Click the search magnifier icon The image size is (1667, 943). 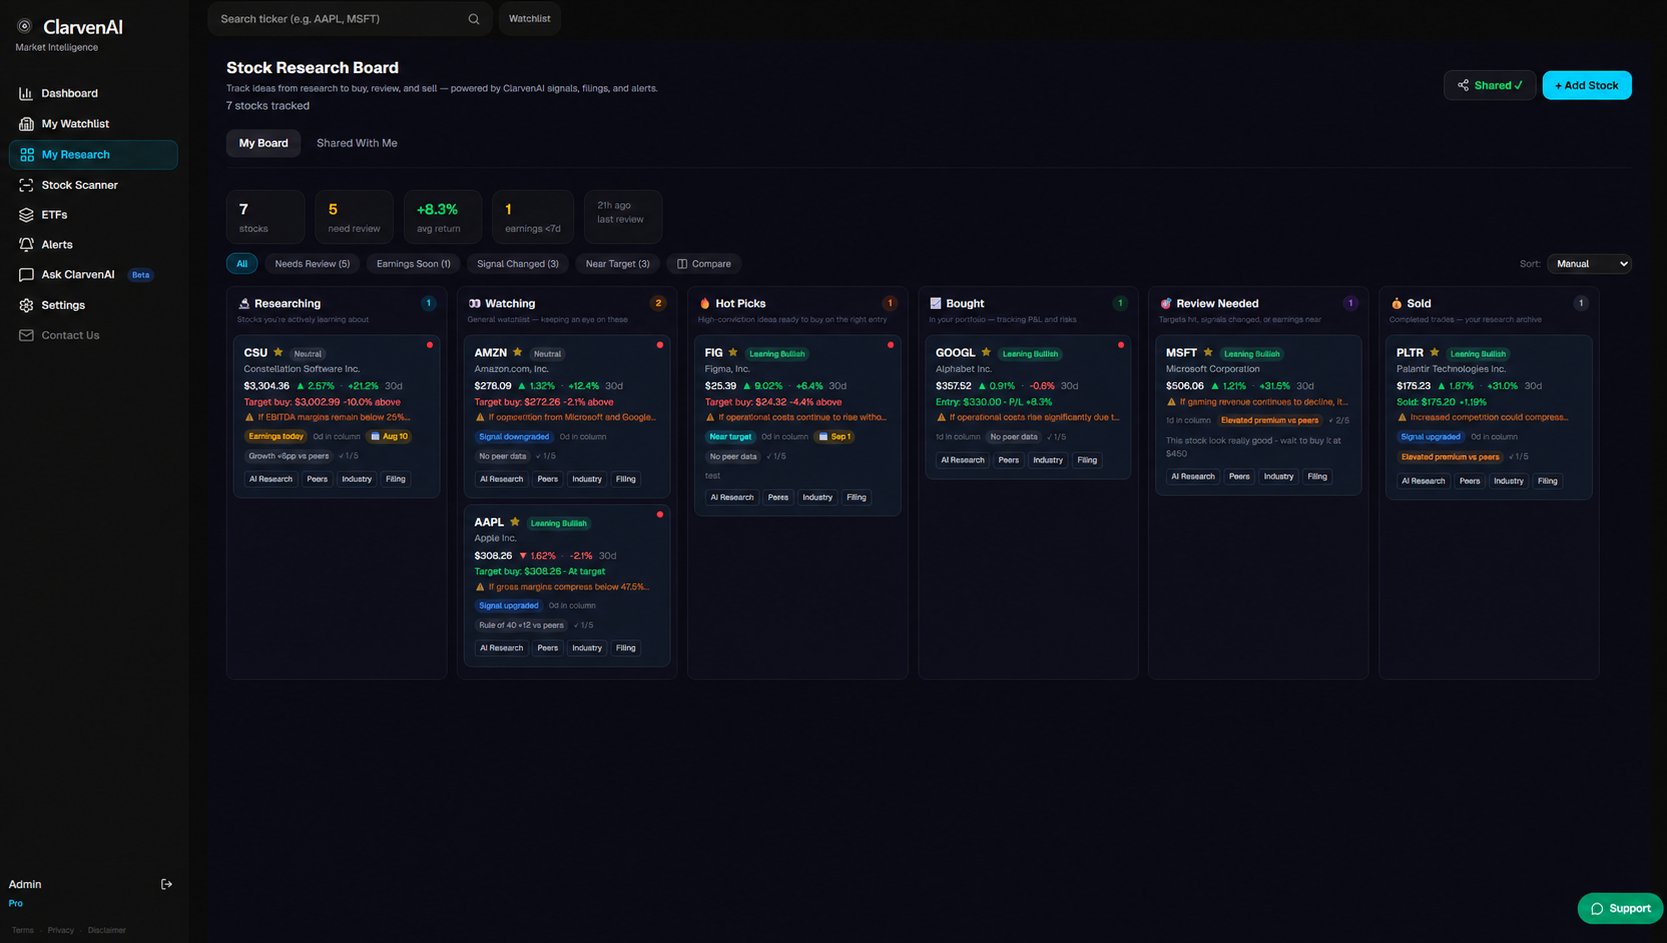pyautogui.click(x=474, y=19)
